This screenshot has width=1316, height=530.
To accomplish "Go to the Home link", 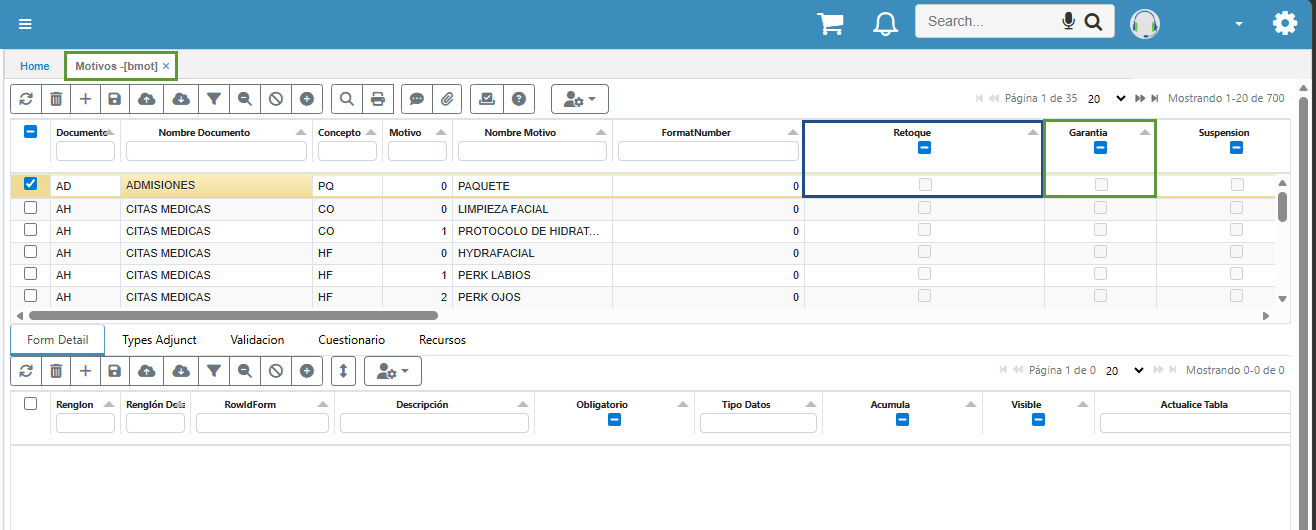I will 35,66.
